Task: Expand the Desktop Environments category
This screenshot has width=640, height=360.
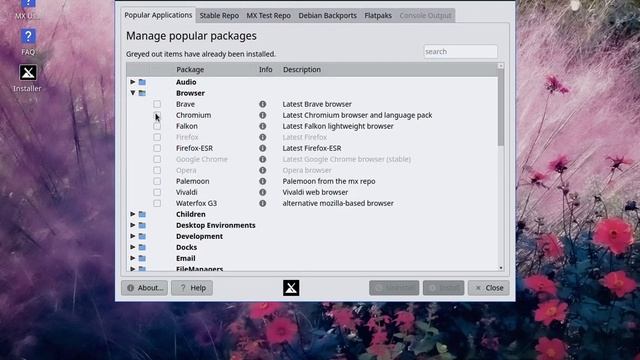Action: pyautogui.click(x=133, y=225)
